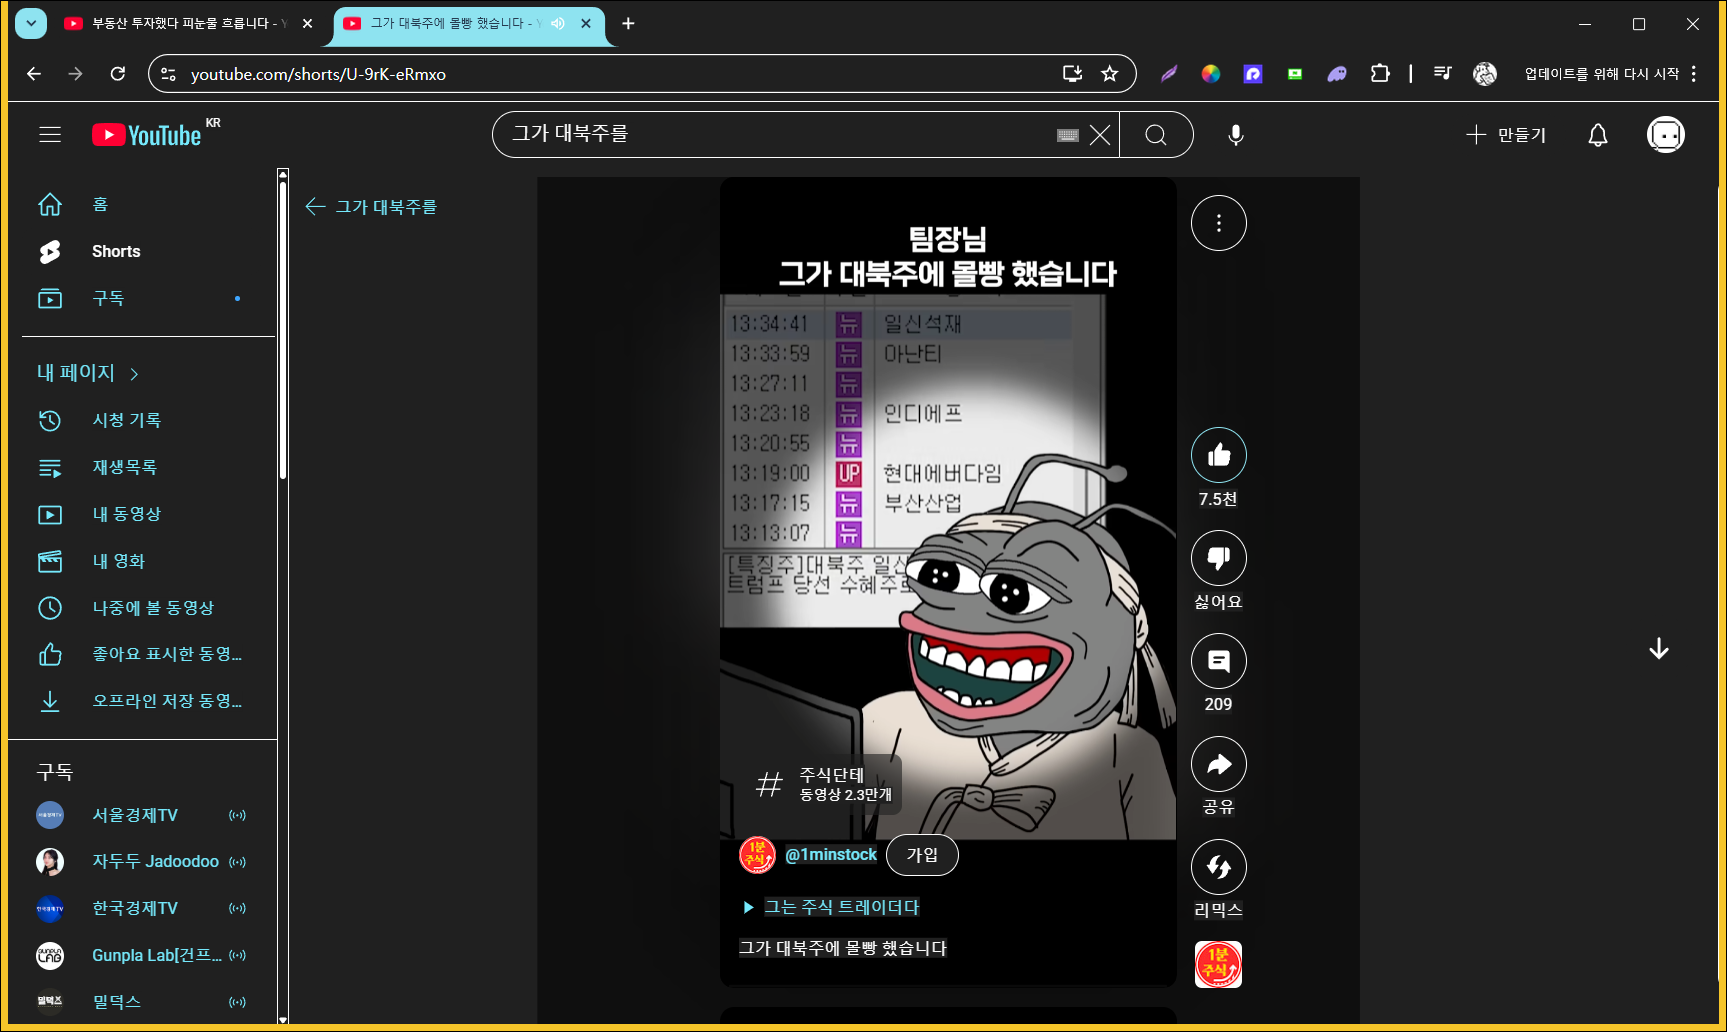Click the 가입 join button
The image size is (1727, 1032).
pyautogui.click(x=922, y=855)
